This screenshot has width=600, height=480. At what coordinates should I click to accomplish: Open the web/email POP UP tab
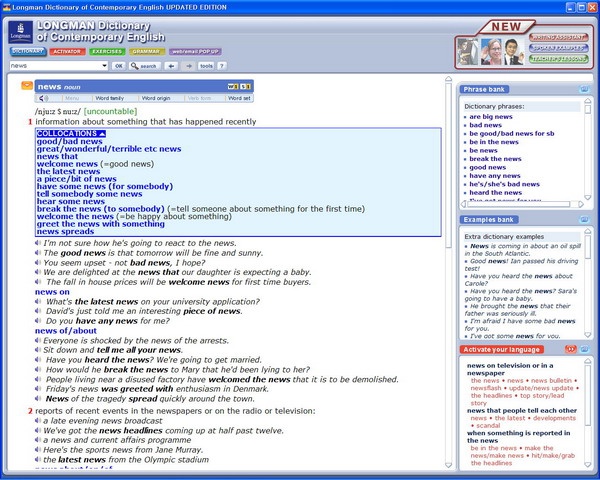click(195, 51)
